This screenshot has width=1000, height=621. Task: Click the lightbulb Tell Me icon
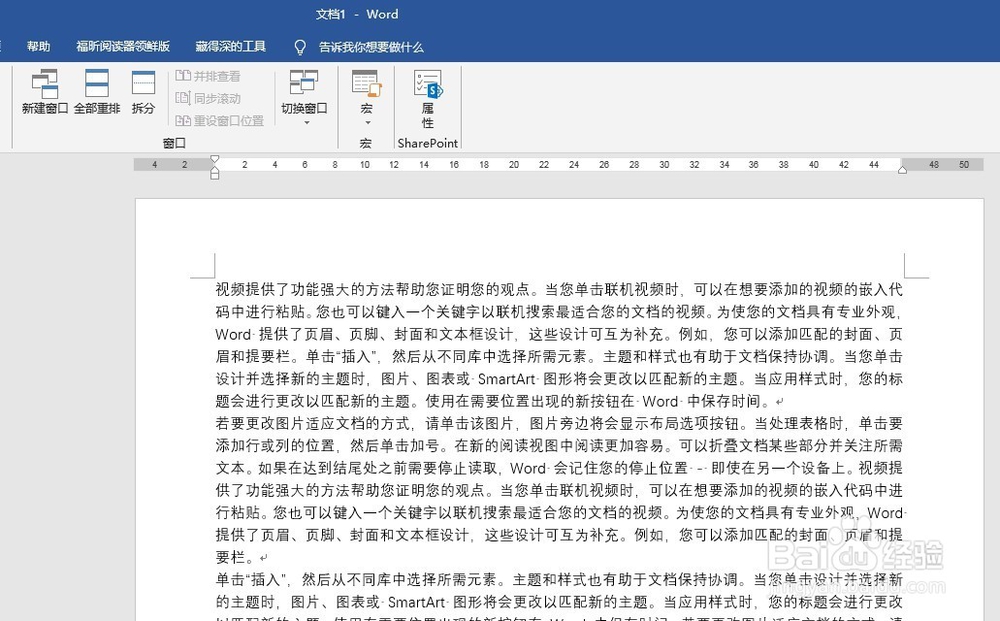pos(300,47)
